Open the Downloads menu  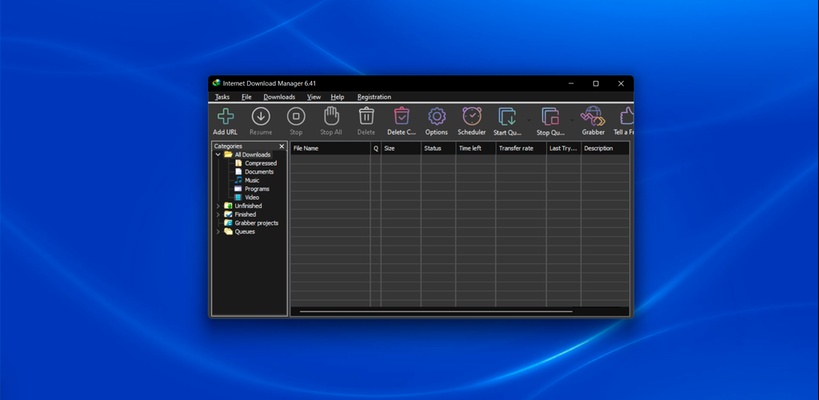coord(279,97)
